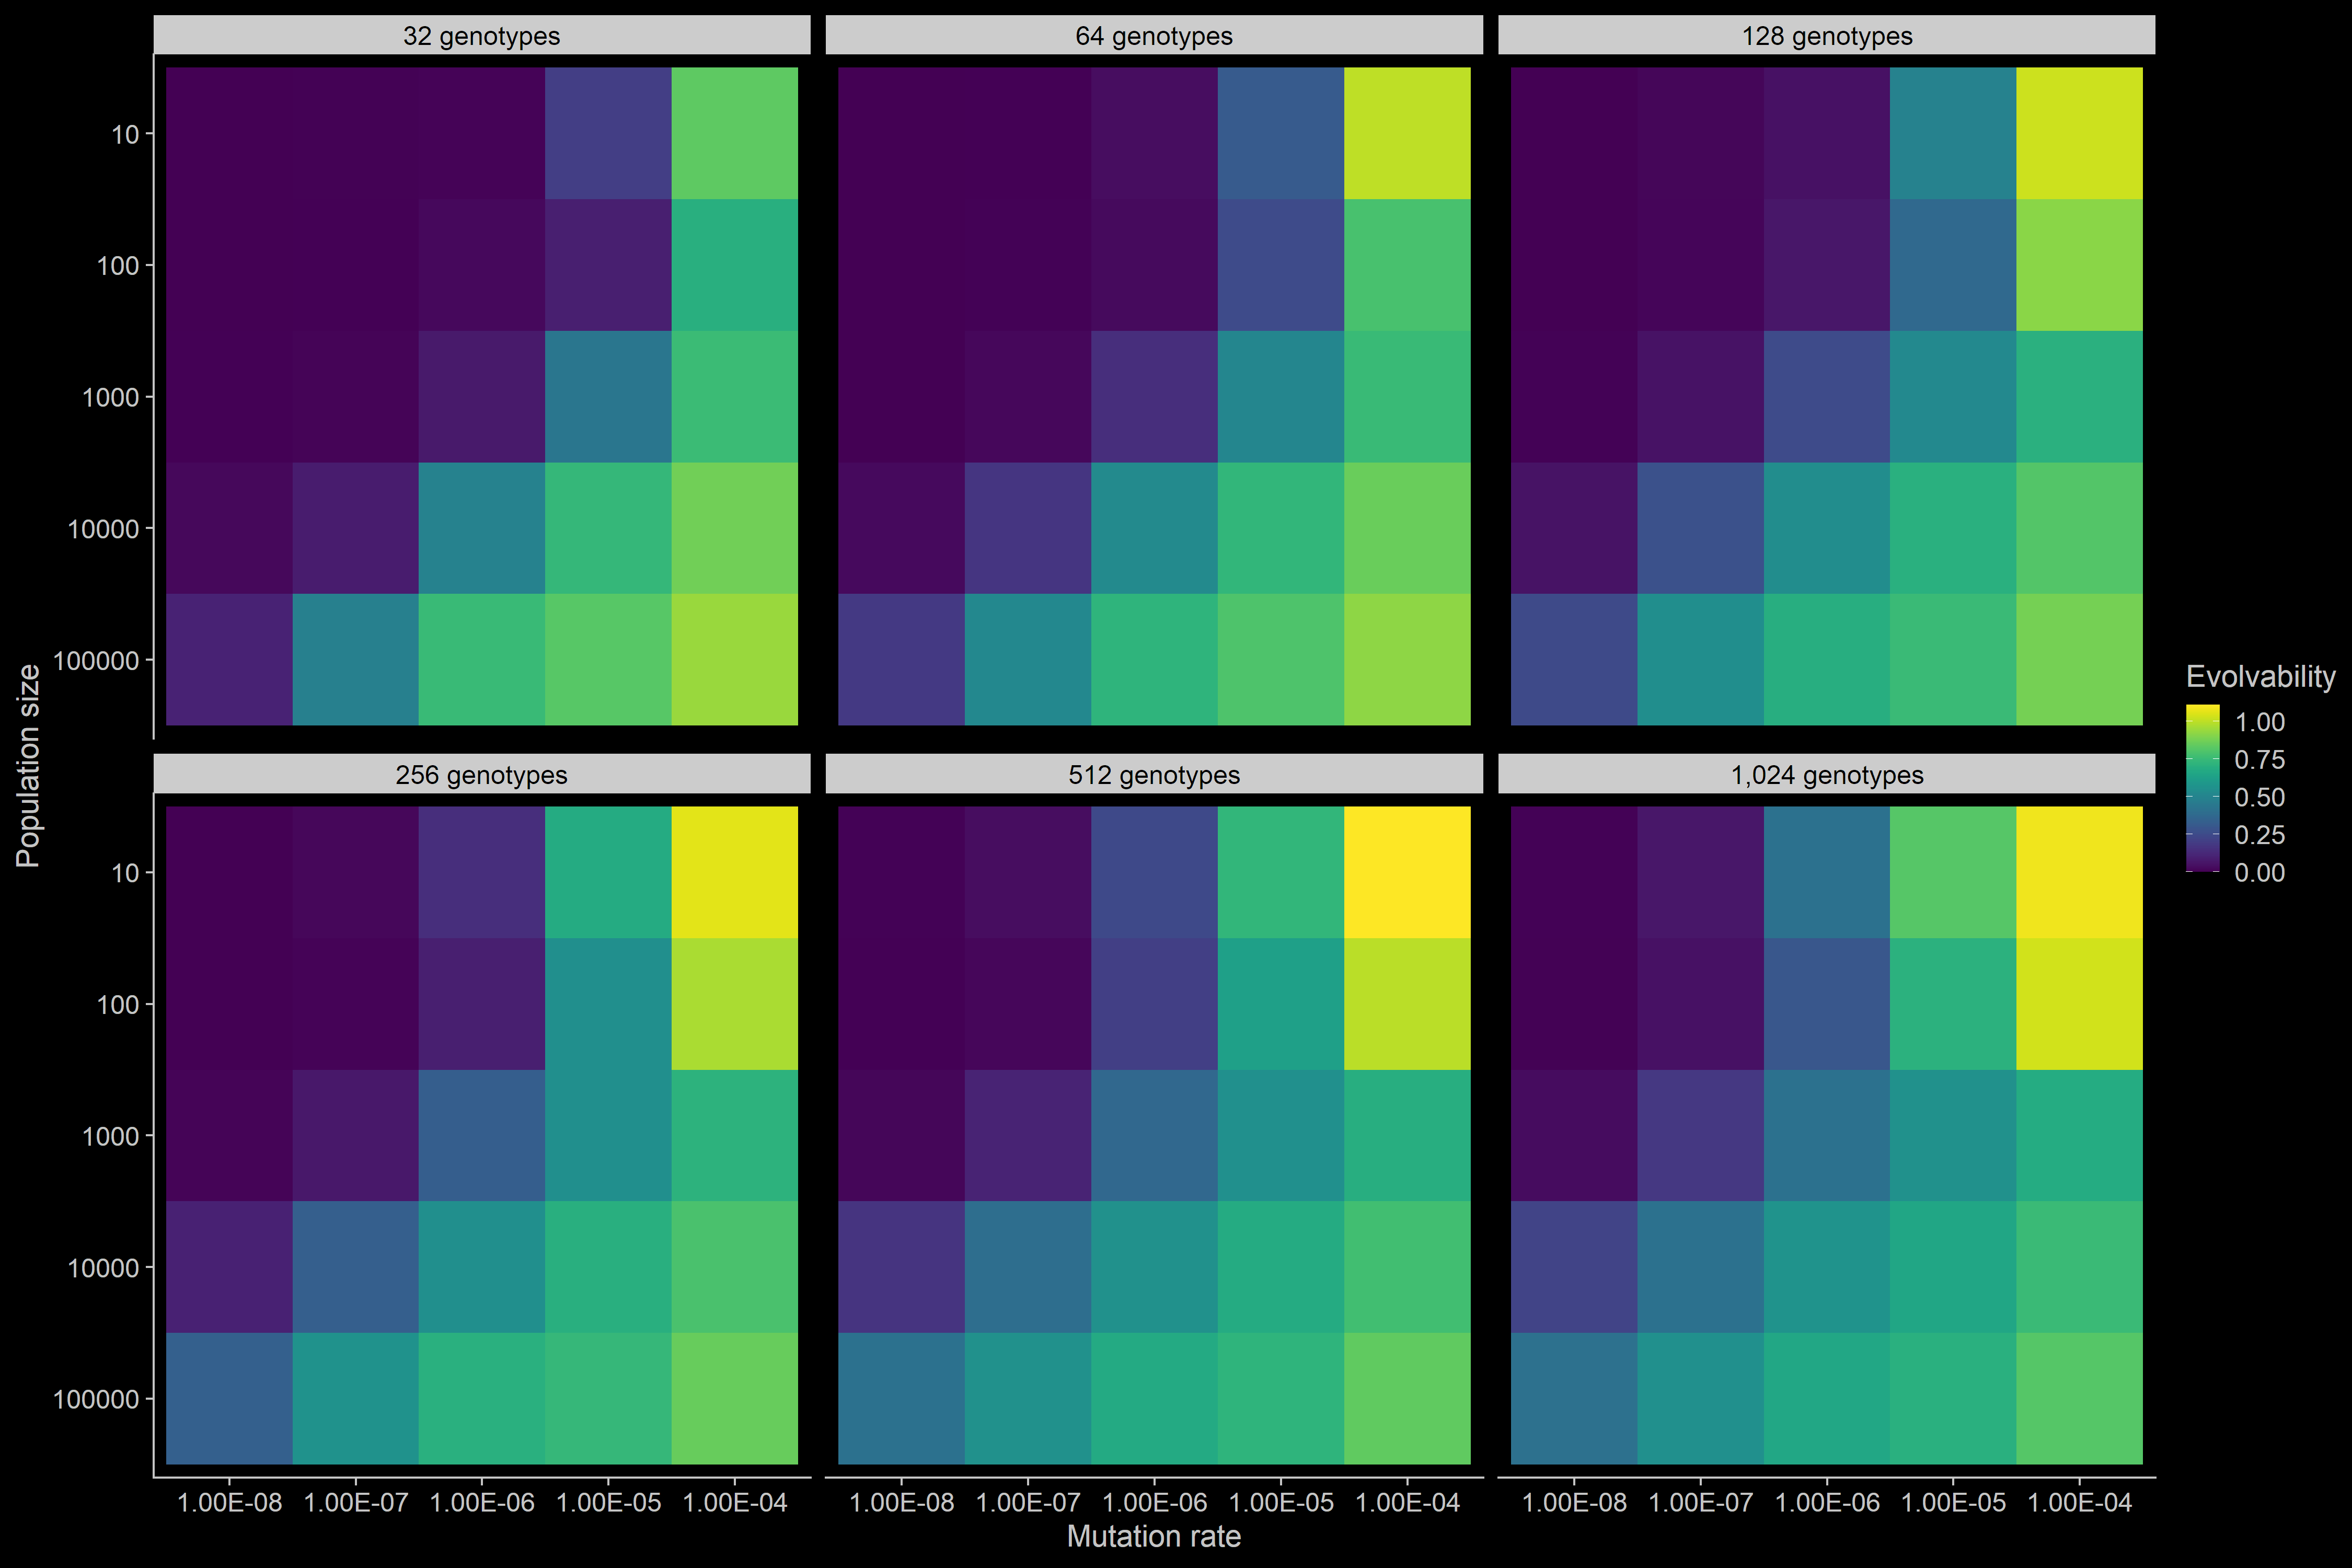2352x1568 pixels.
Task: Click '1.00E-07' under the 512 genotypes panel
Action: click(x=1028, y=1502)
